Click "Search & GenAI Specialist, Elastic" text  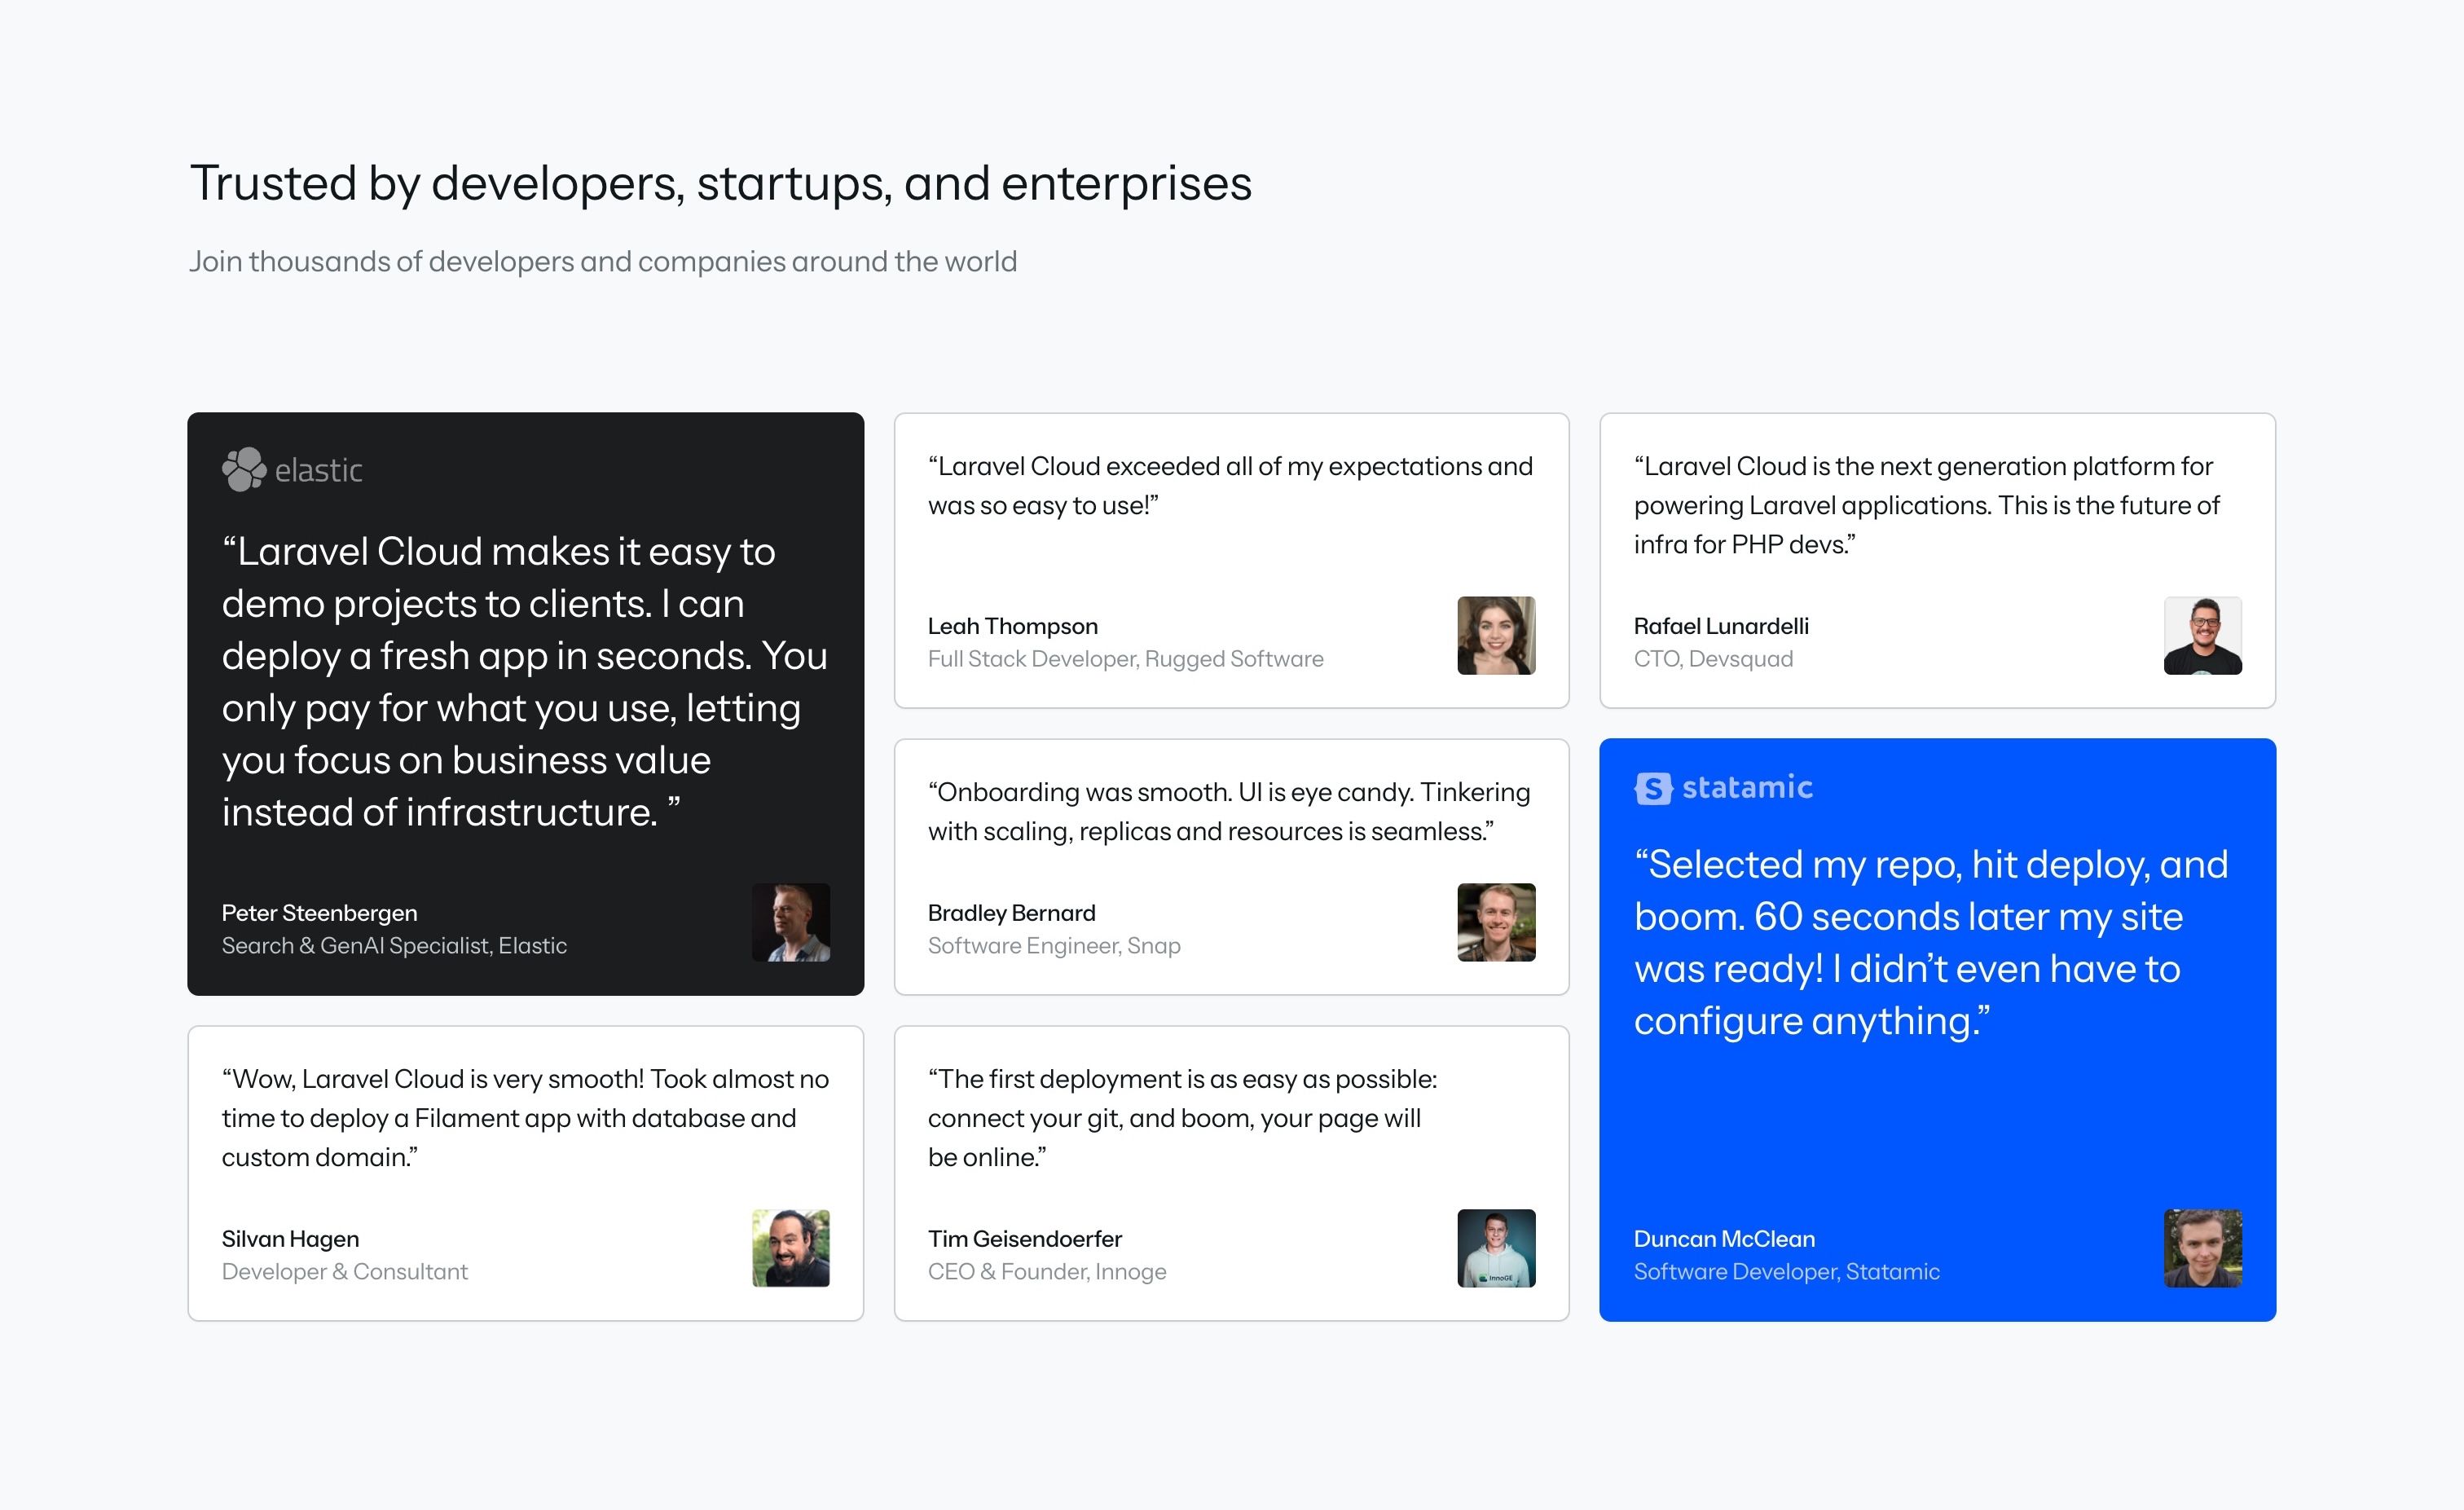click(394, 946)
